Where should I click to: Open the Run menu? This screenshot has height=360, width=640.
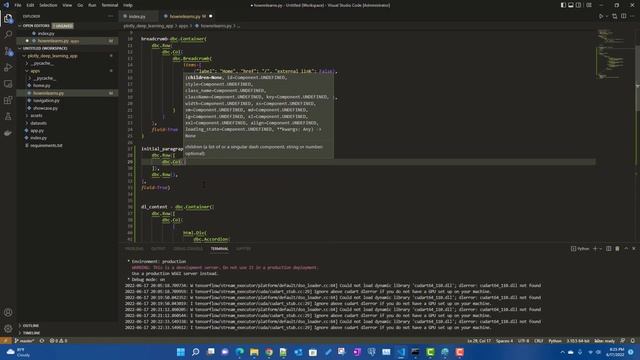point(92,5)
